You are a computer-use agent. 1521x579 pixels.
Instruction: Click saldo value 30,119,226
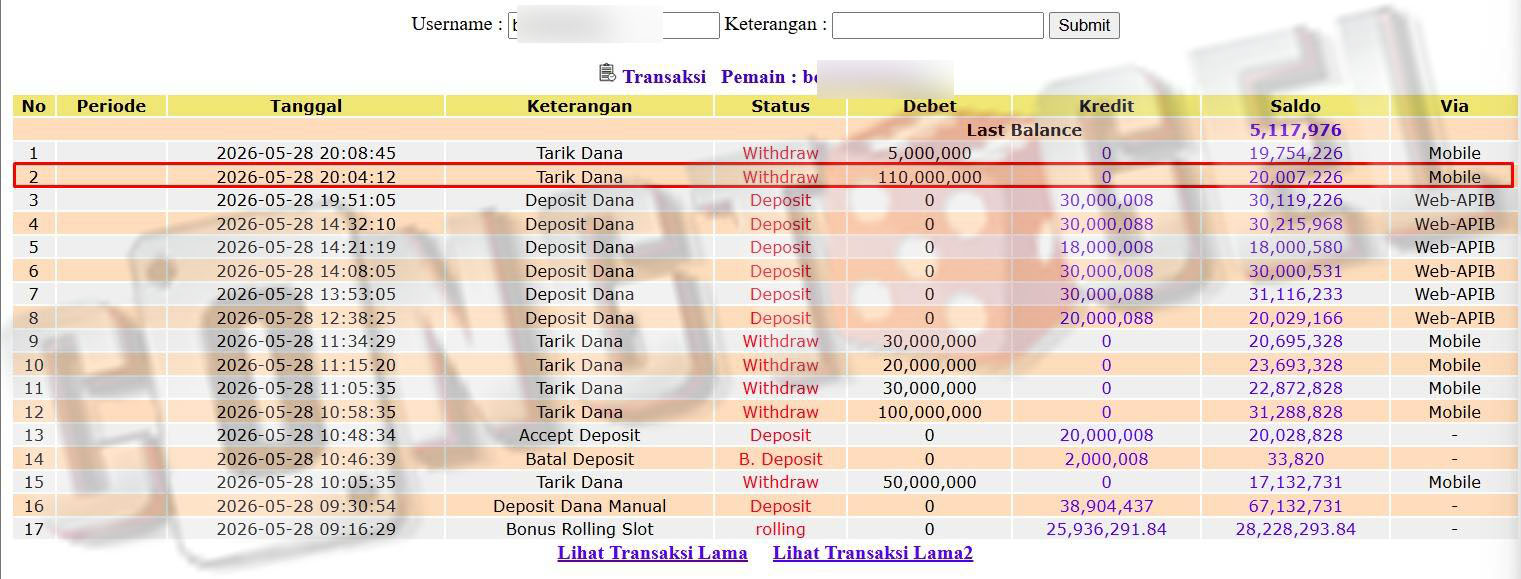pyautogui.click(x=1295, y=200)
